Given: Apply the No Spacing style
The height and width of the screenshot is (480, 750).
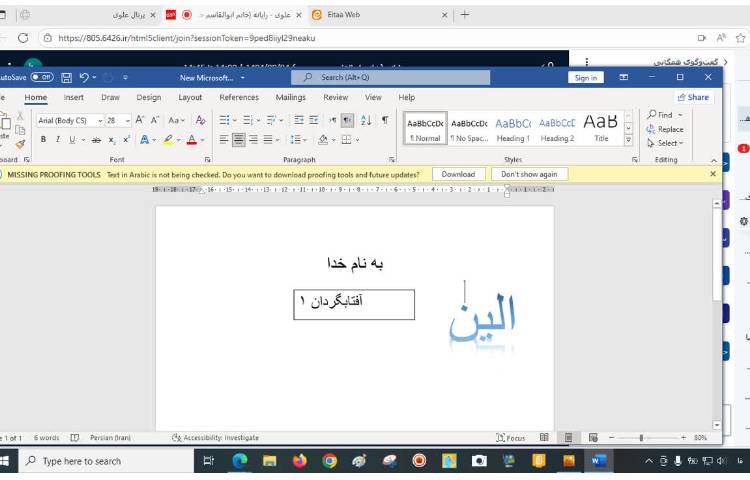Looking at the screenshot, I should point(469,129).
